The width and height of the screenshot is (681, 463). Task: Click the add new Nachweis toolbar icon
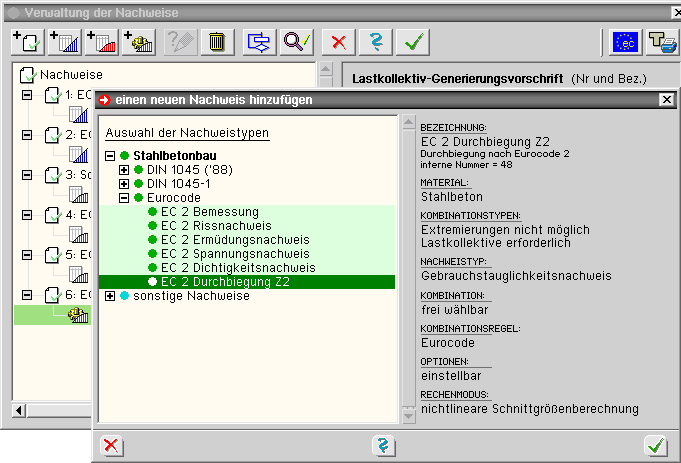(x=25, y=42)
